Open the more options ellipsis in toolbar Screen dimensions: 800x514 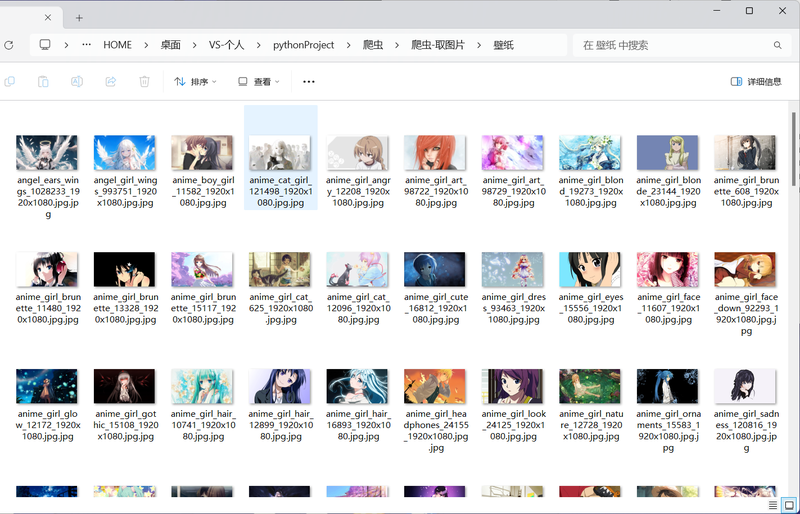(x=309, y=82)
